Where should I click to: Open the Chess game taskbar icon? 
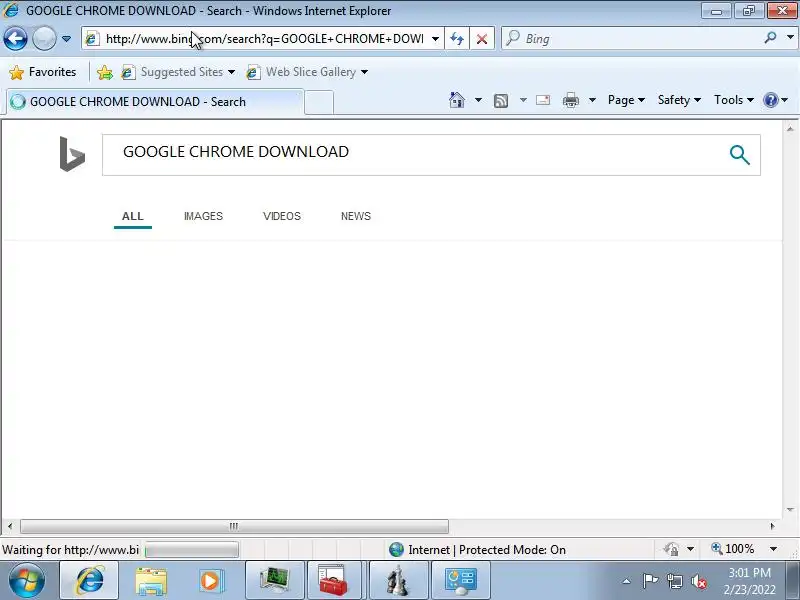pyautogui.click(x=397, y=581)
